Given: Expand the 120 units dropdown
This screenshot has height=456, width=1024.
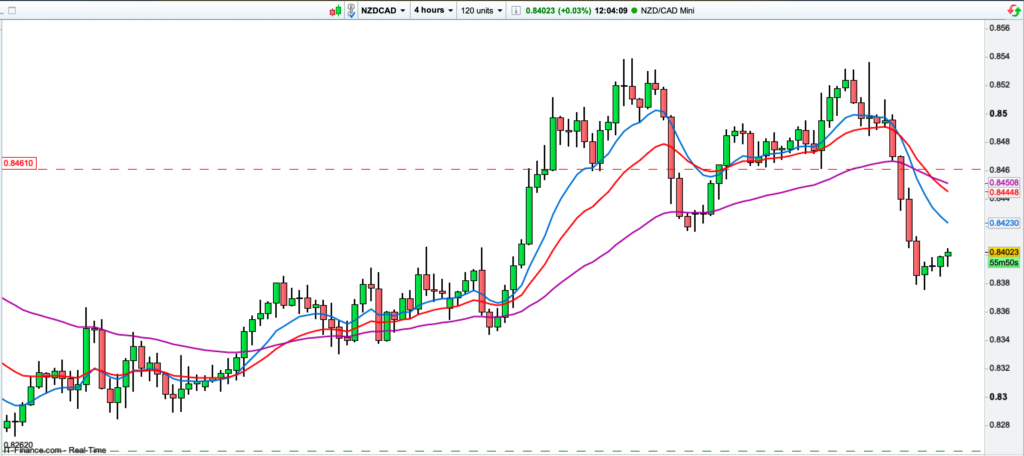Looking at the screenshot, I should 481,10.
